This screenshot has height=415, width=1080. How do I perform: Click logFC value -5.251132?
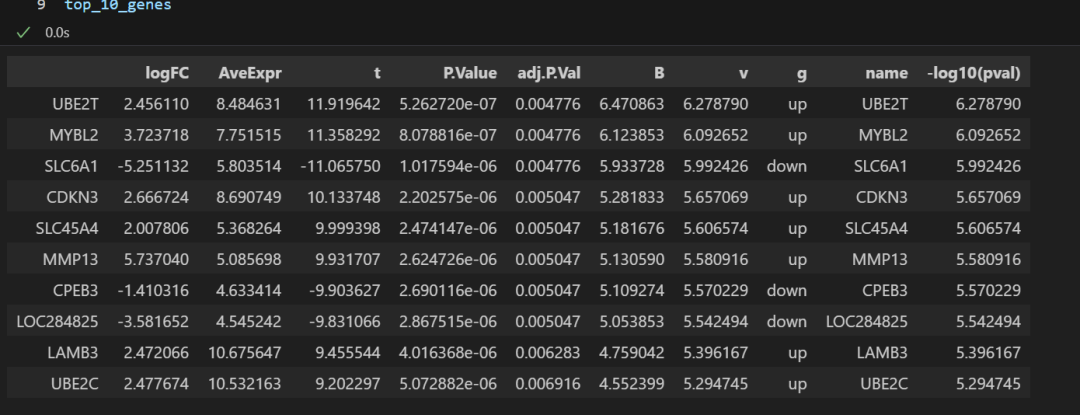(154, 166)
